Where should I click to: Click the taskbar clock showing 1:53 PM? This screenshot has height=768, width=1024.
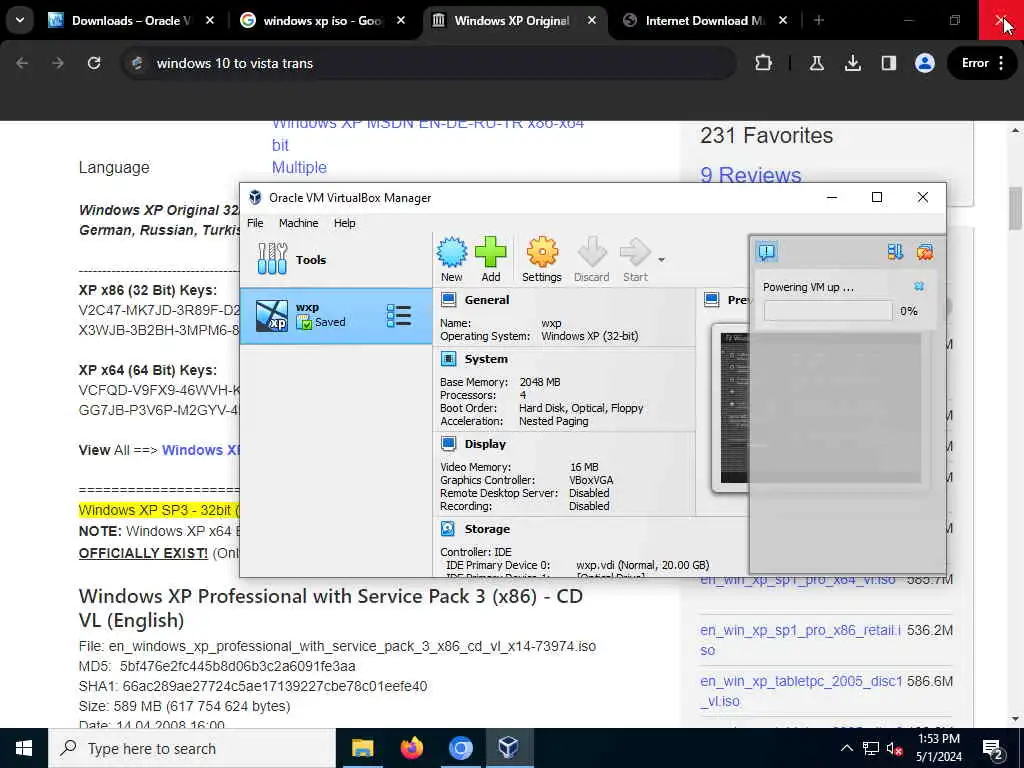click(x=938, y=748)
